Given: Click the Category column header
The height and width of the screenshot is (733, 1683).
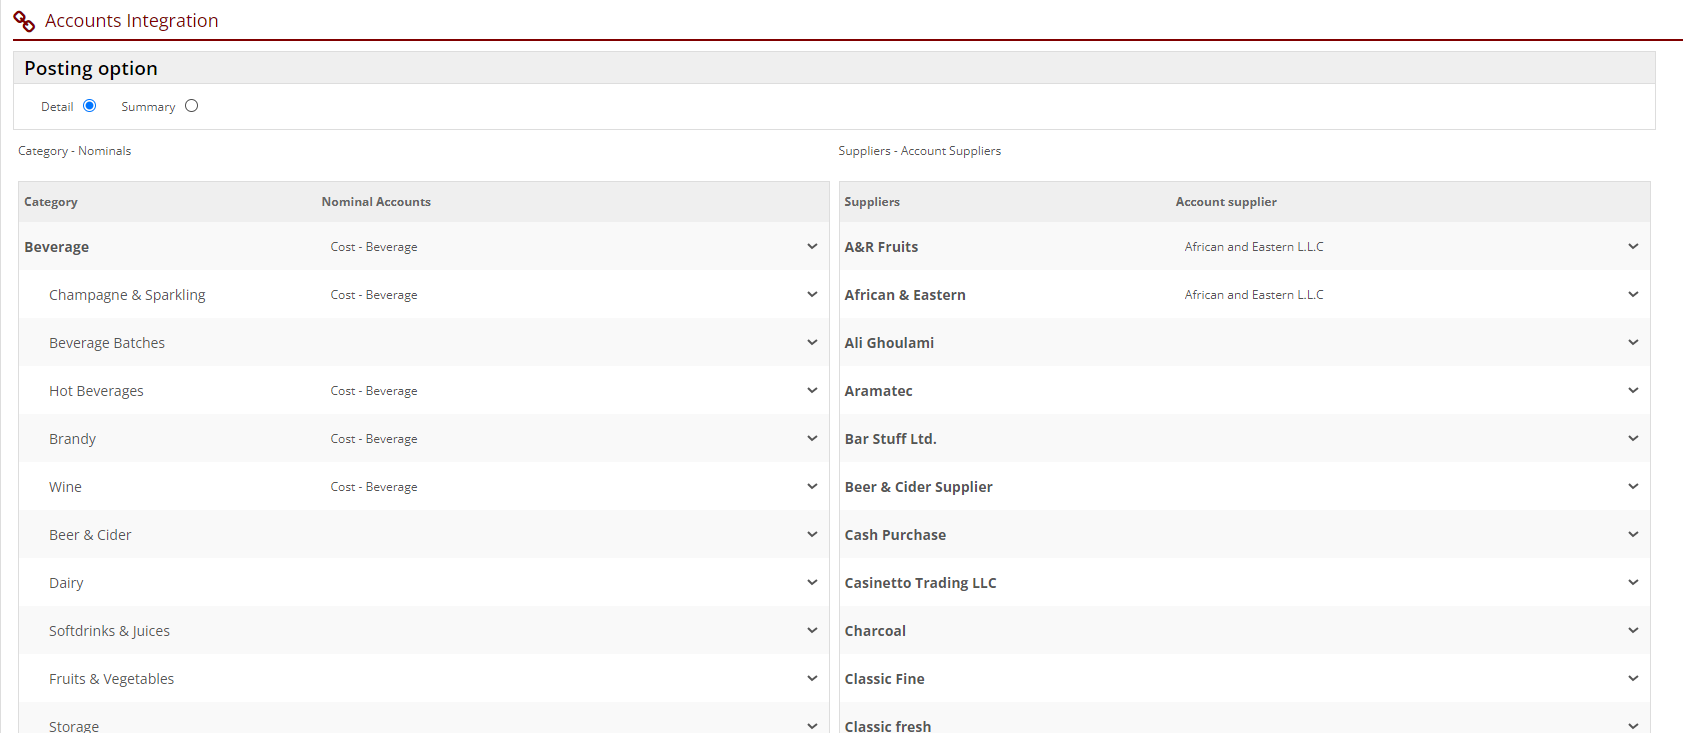Looking at the screenshot, I should click(x=51, y=202).
